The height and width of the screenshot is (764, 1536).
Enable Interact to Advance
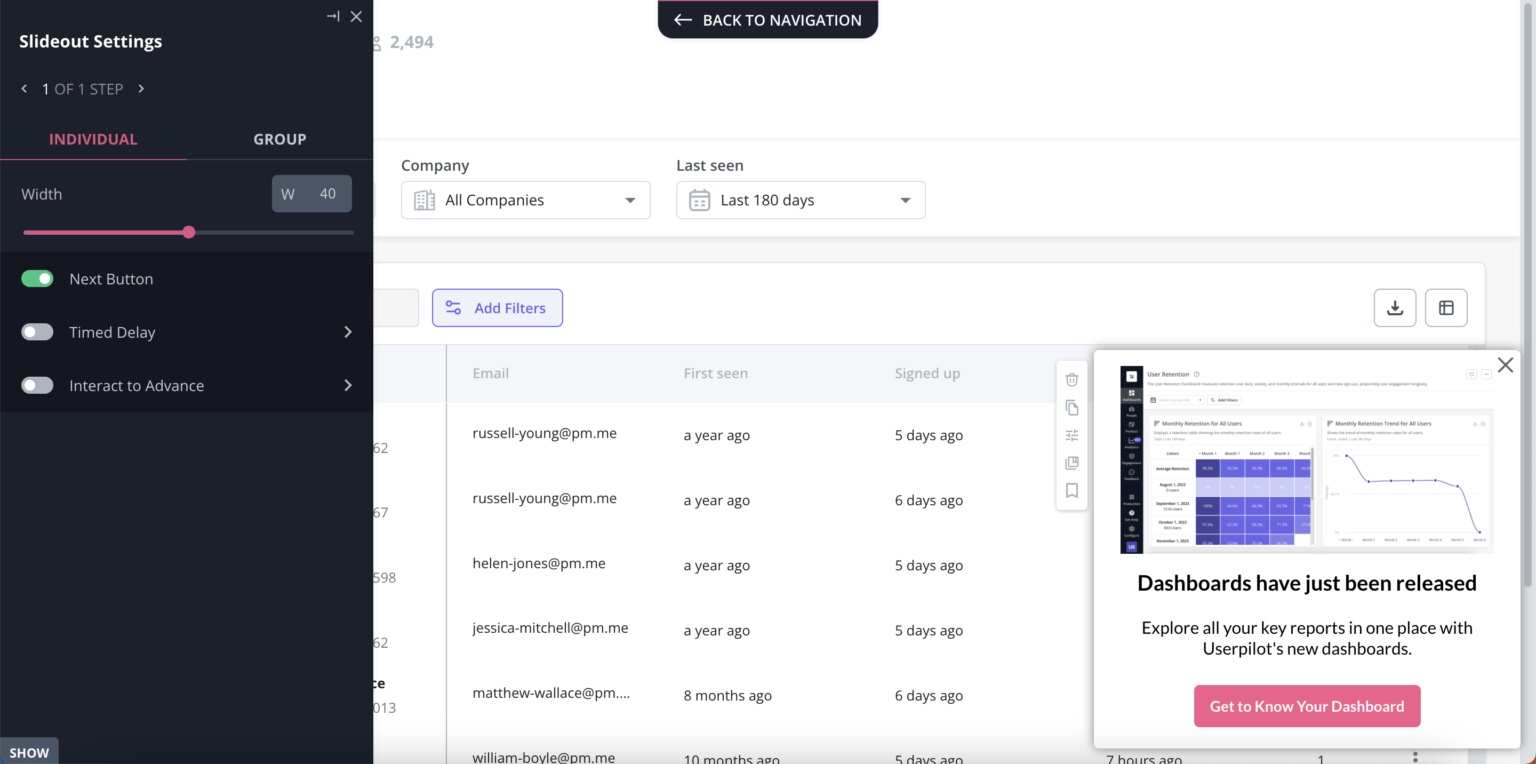[x=37, y=385]
